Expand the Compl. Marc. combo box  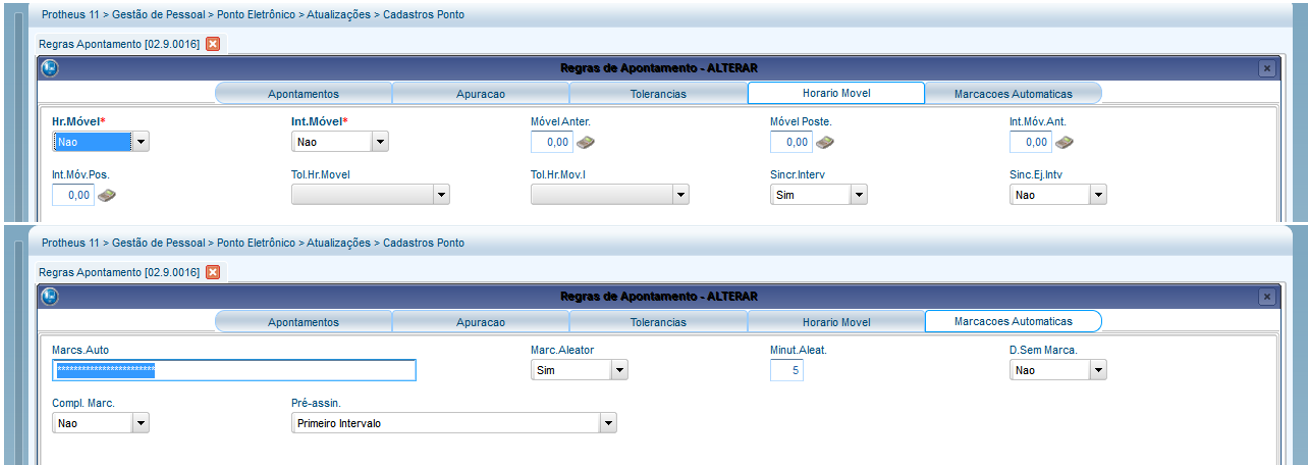tap(141, 423)
